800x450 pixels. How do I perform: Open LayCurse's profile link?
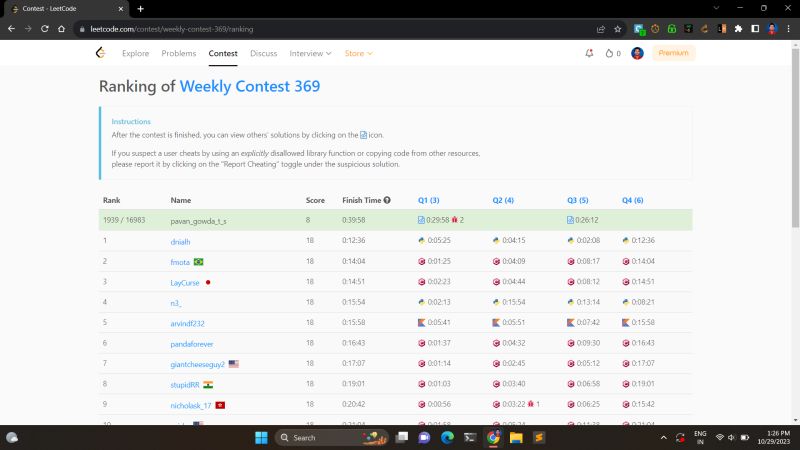point(185,283)
